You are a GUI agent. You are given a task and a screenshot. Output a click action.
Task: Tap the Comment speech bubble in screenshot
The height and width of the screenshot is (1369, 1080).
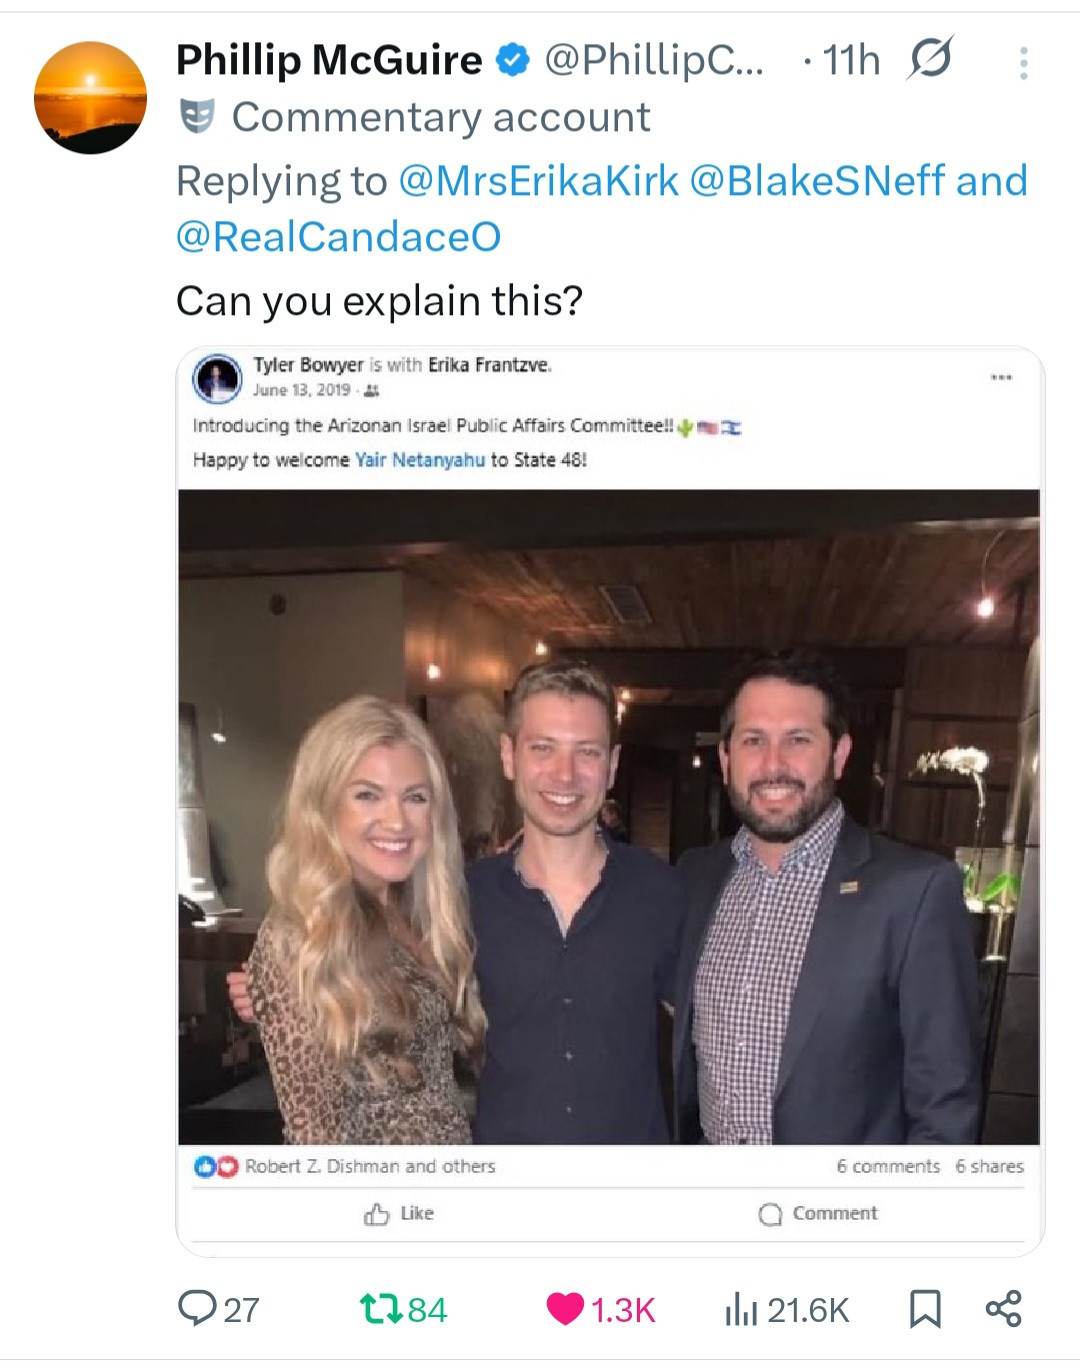770,1214
